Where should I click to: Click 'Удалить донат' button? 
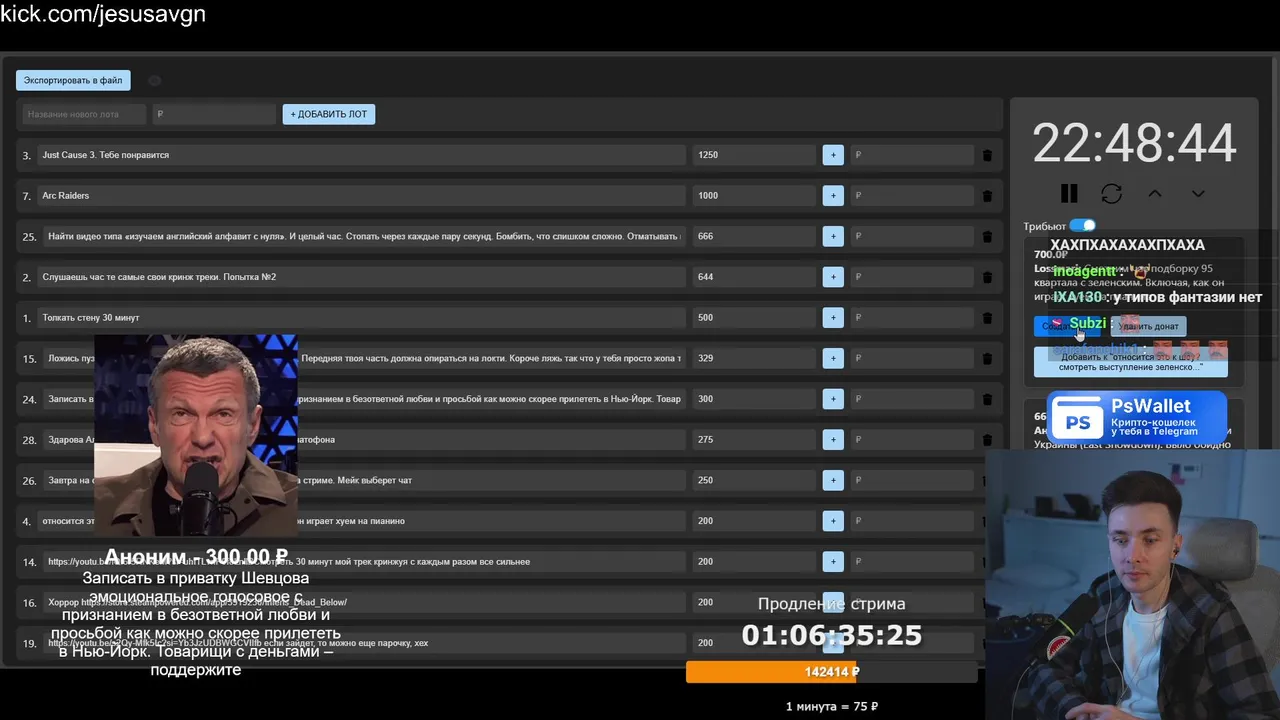point(1148,326)
